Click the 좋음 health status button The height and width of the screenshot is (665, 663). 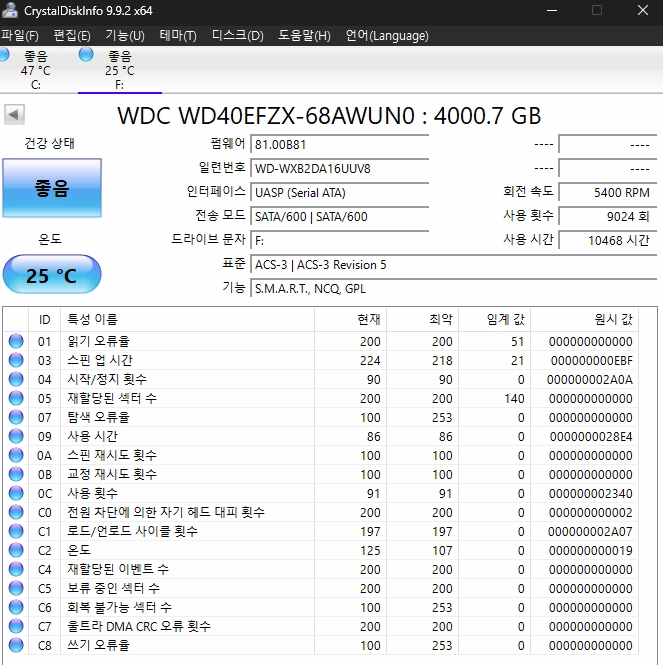52,188
